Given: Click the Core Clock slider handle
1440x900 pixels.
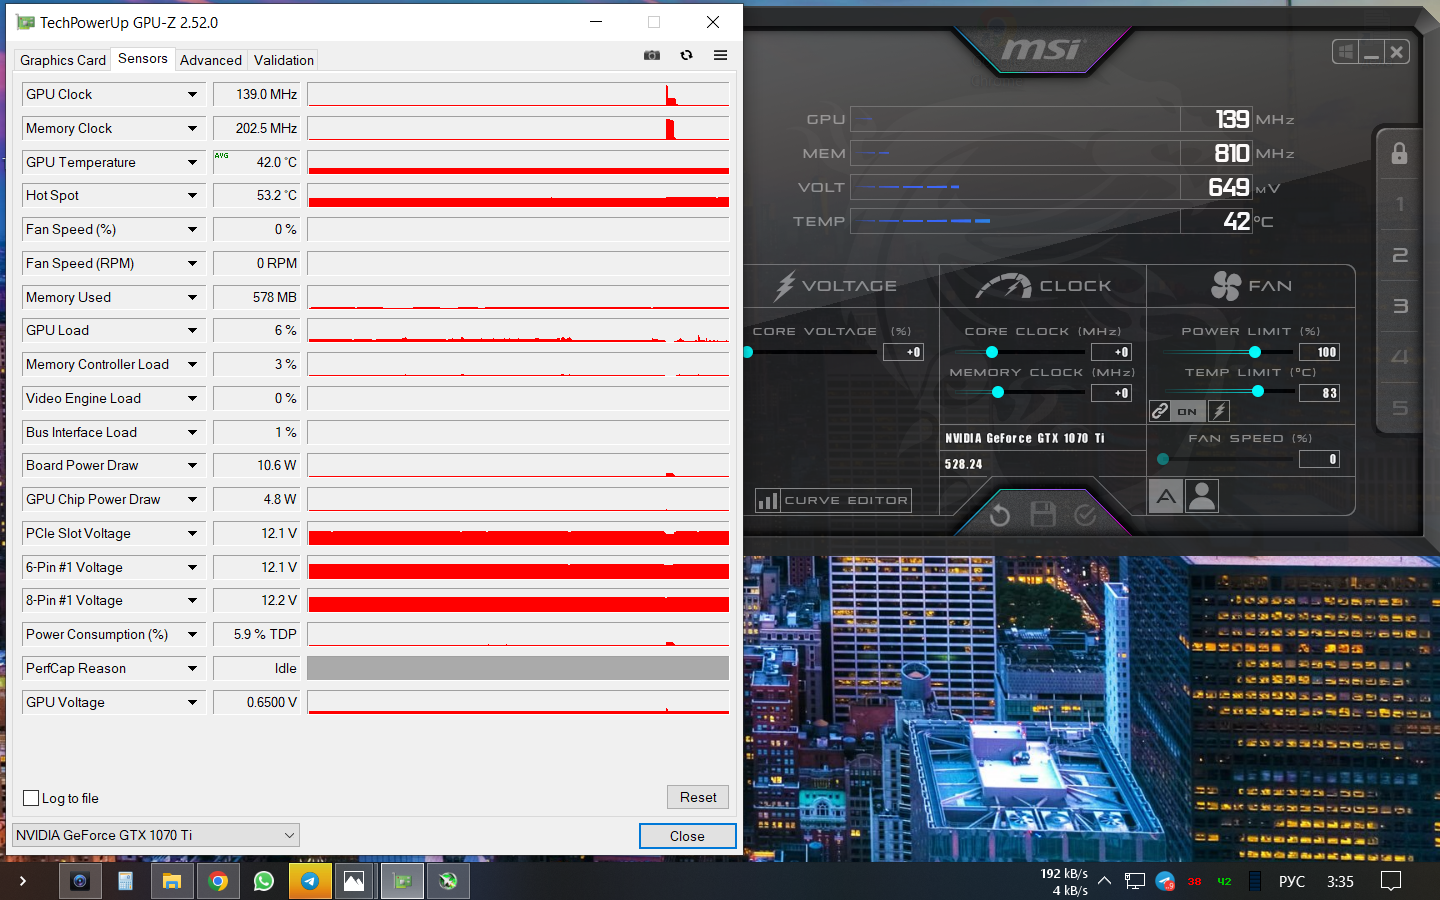Looking at the screenshot, I should pyautogui.click(x=992, y=352).
